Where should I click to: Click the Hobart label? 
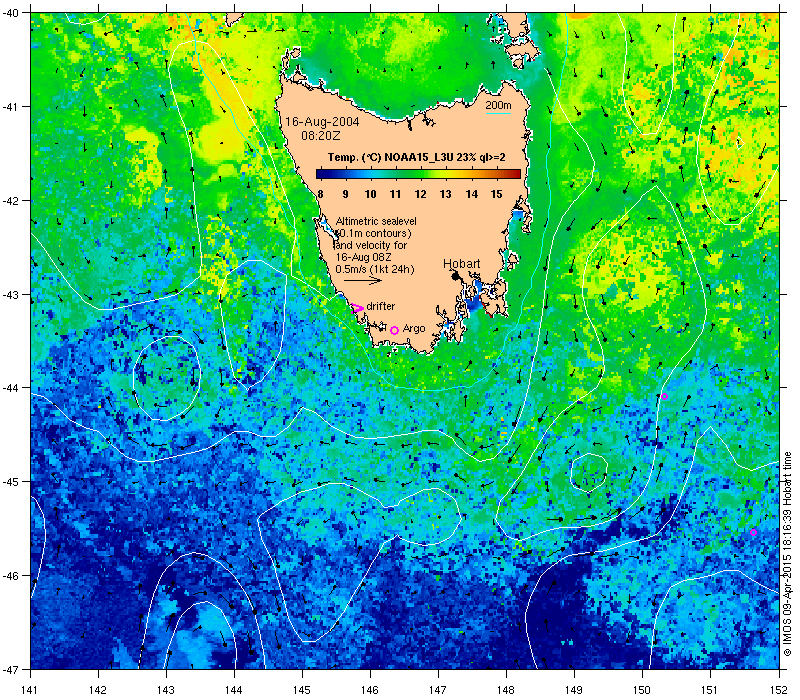(x=462, y=264)
